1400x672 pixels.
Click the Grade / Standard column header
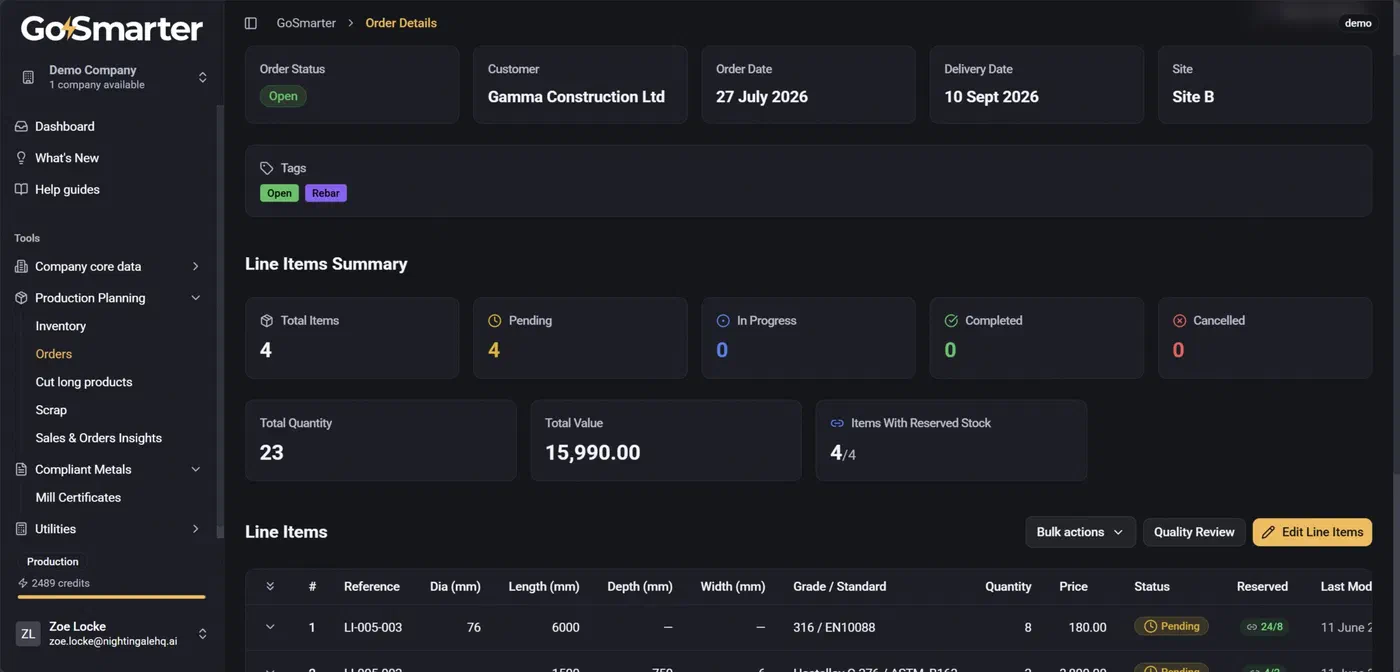pos(840,587)
